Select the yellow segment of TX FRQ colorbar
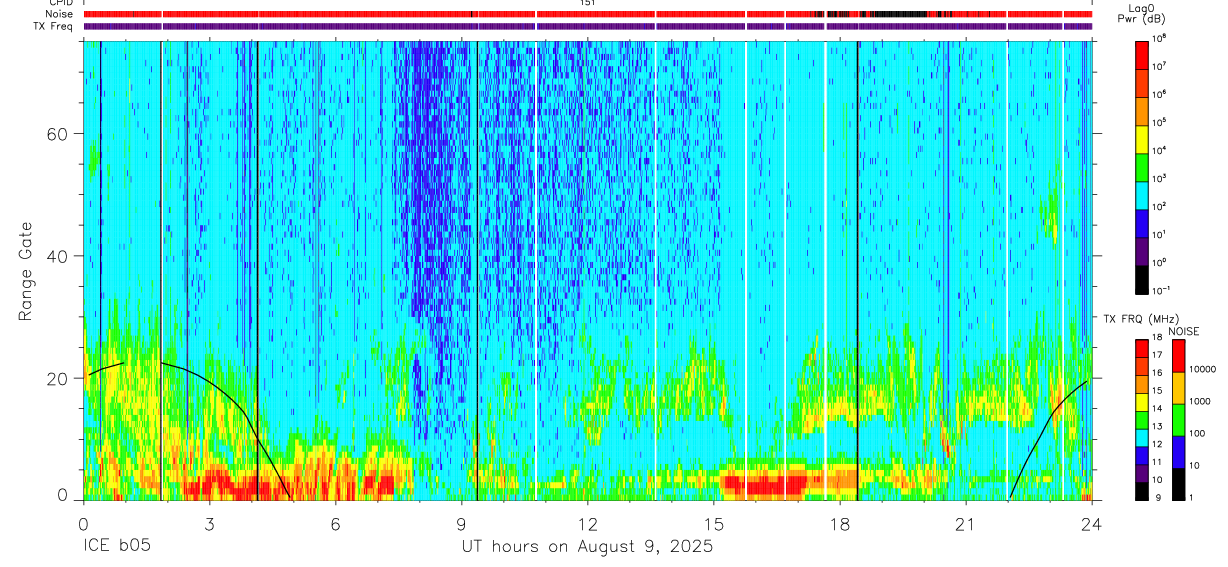 click(1142, 401)
